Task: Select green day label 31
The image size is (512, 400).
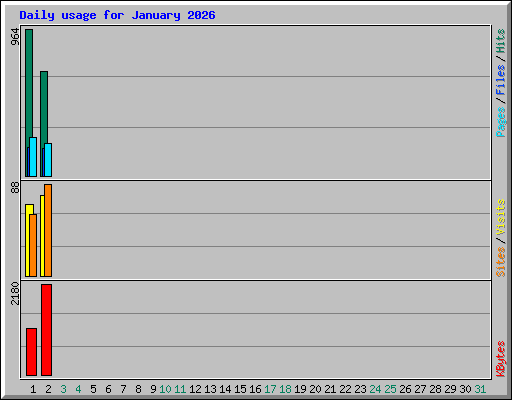Action: click(x=480, y=389)
